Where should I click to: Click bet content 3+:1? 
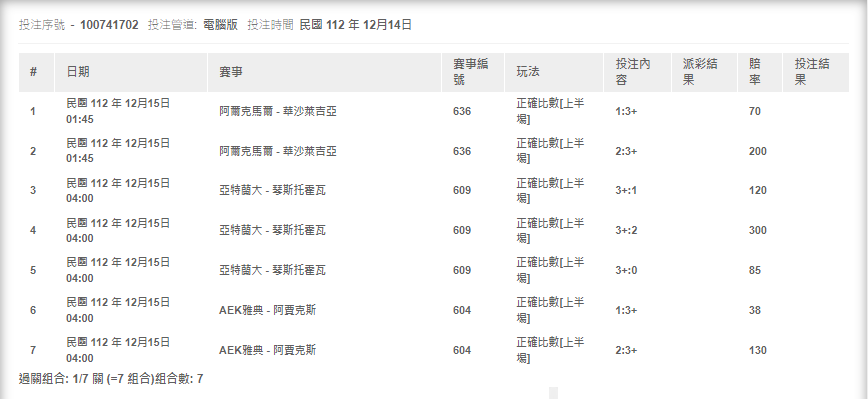click(626, 190)
